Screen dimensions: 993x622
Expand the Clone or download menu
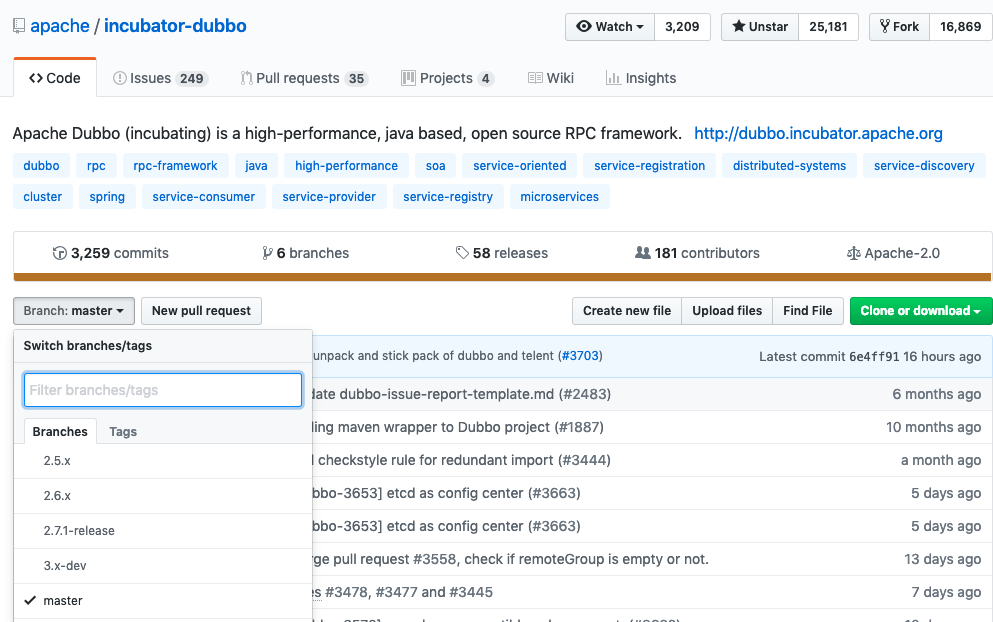(920, 311)
